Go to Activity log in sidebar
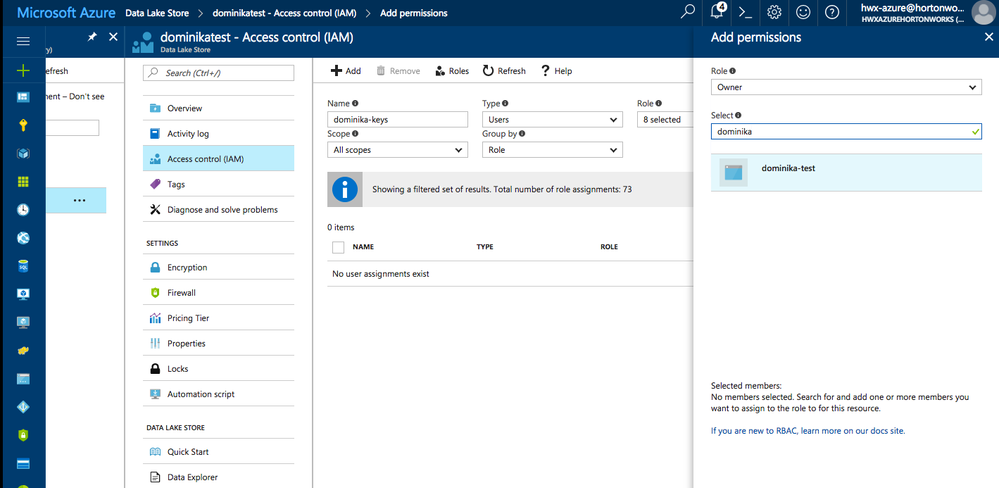 (188, 134)
